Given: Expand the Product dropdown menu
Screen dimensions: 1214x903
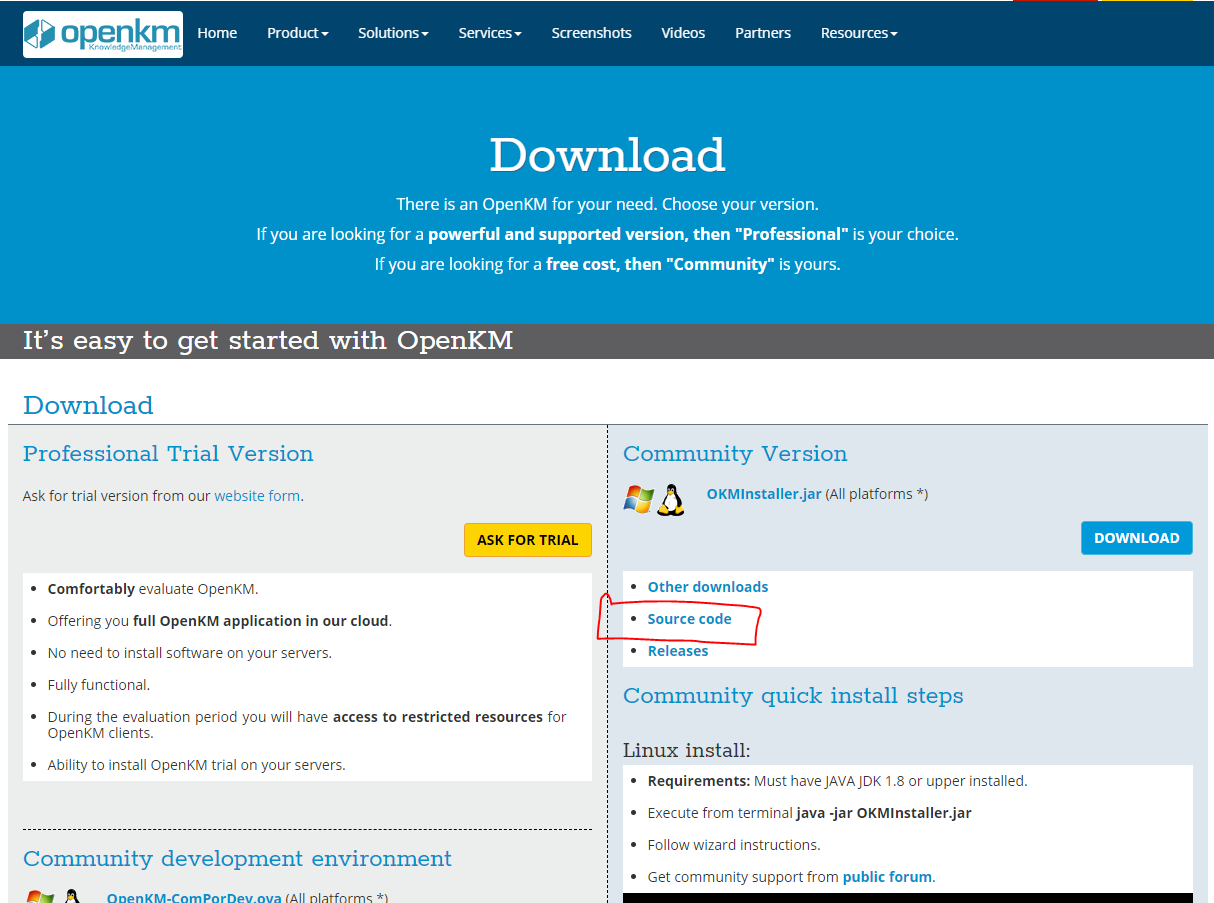Looking at the screenshot, I should click(297, 33).
